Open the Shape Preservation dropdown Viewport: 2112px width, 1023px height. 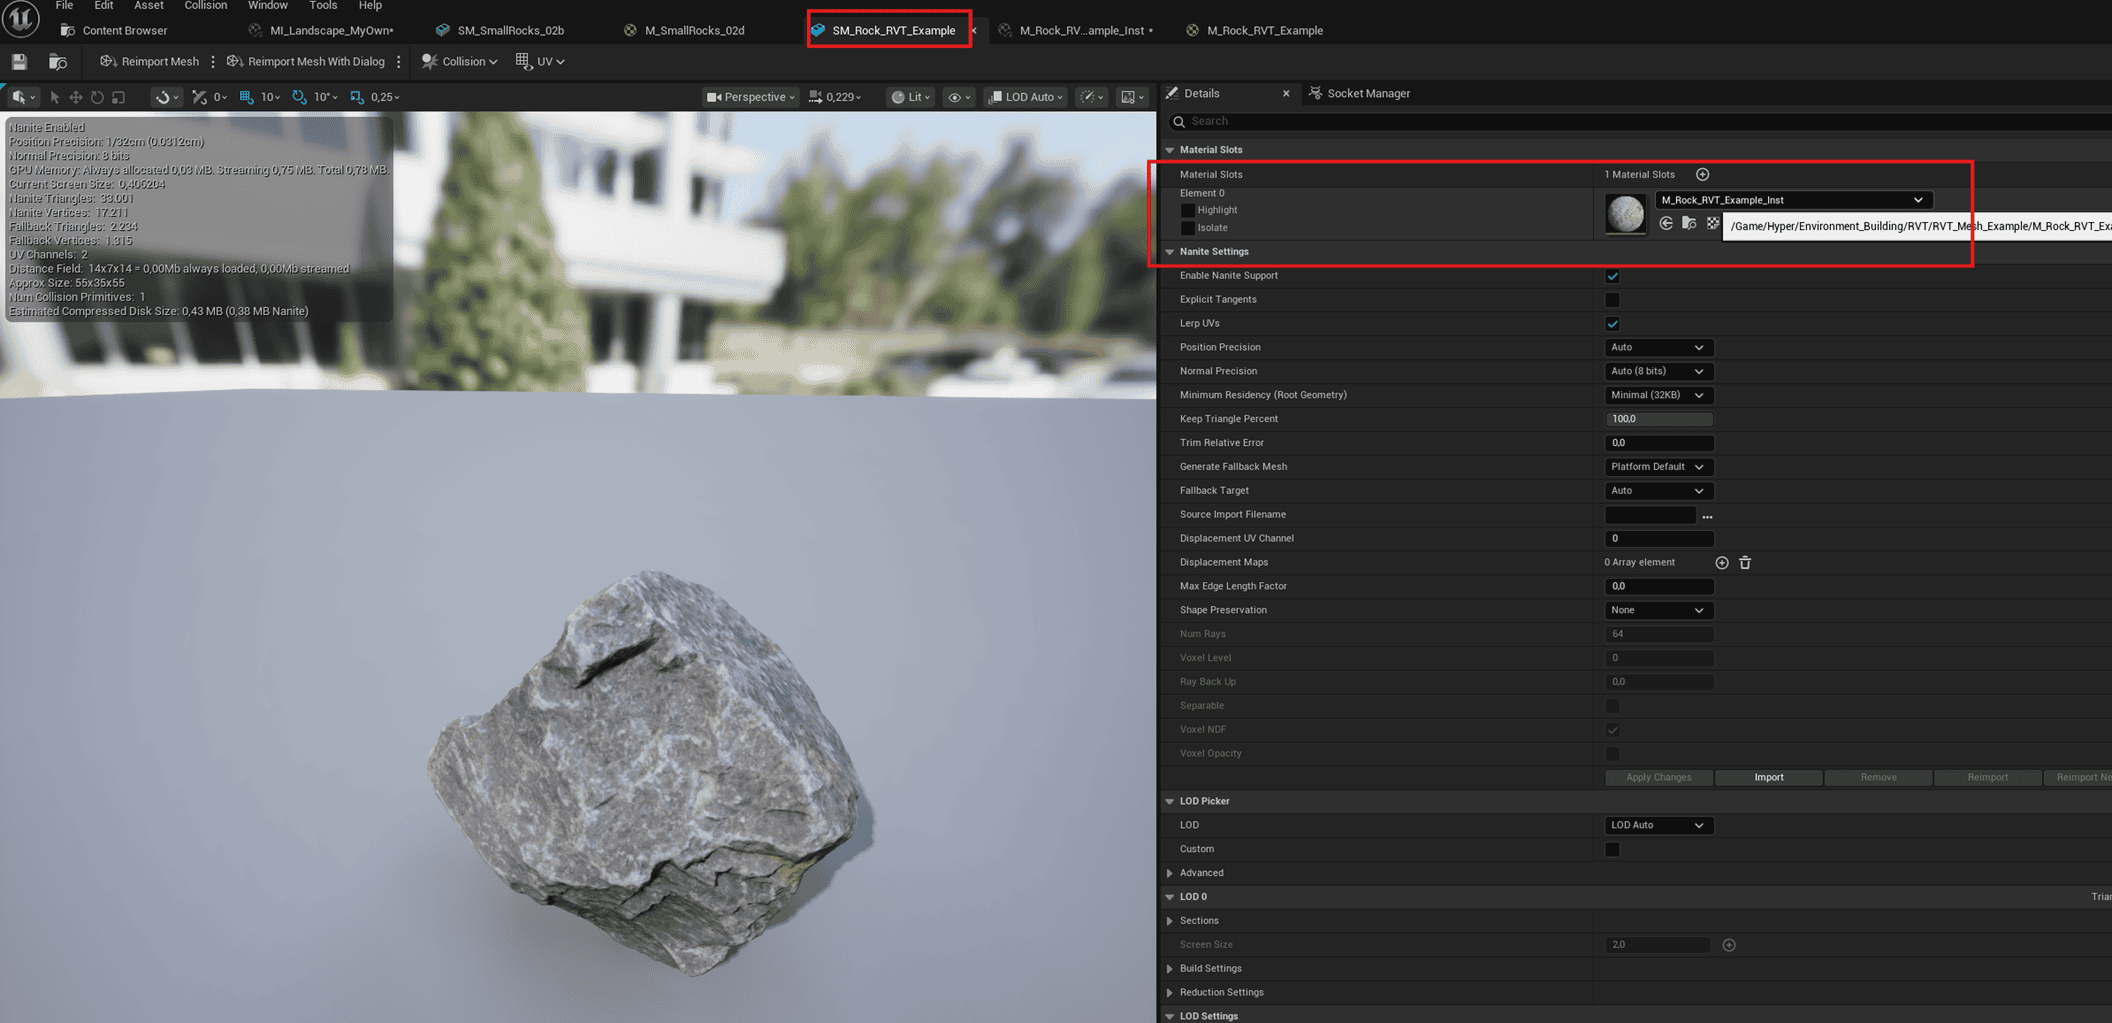tap(1658, 610)
